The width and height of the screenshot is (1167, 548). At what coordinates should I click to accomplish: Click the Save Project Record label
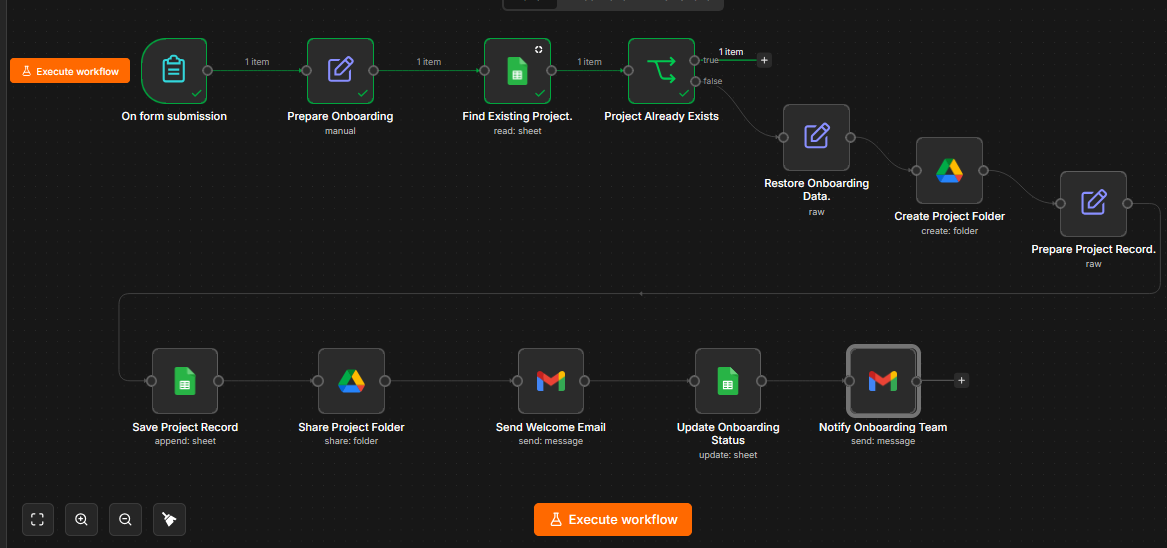click(185, 427)
